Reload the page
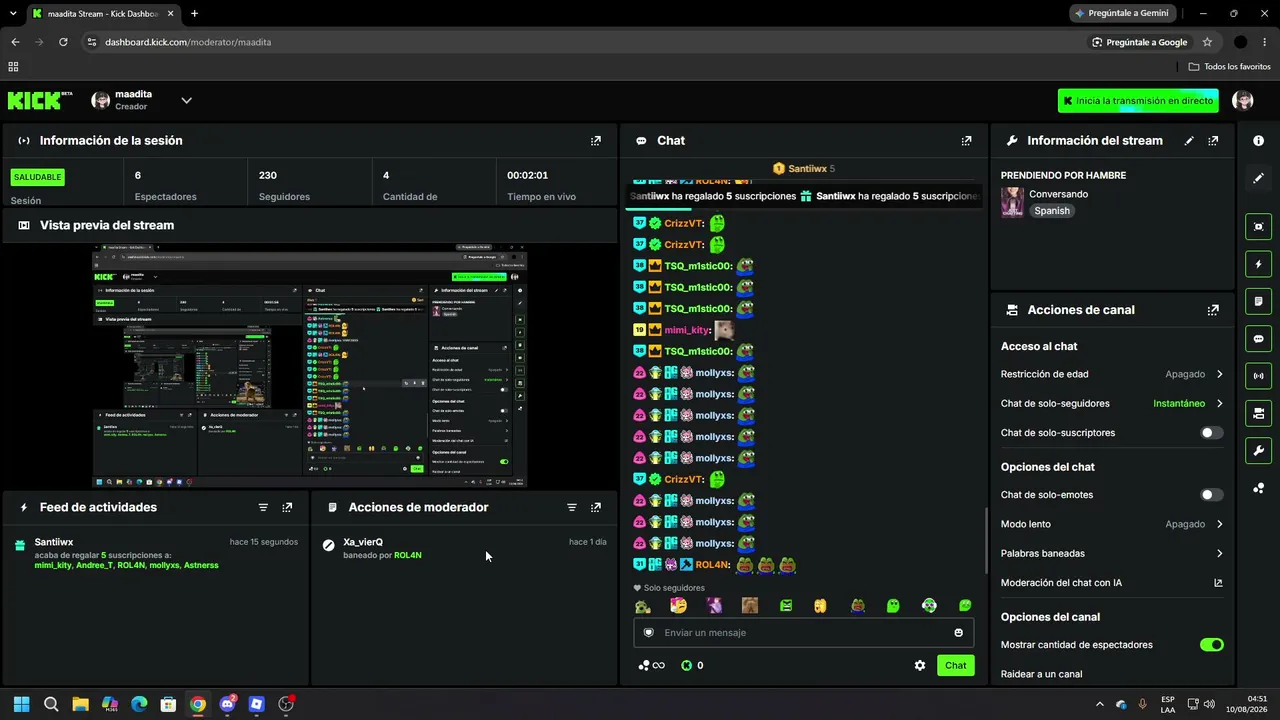Image resolution: width=1280 pixels, height=720 pixels. tap(63, 42)
